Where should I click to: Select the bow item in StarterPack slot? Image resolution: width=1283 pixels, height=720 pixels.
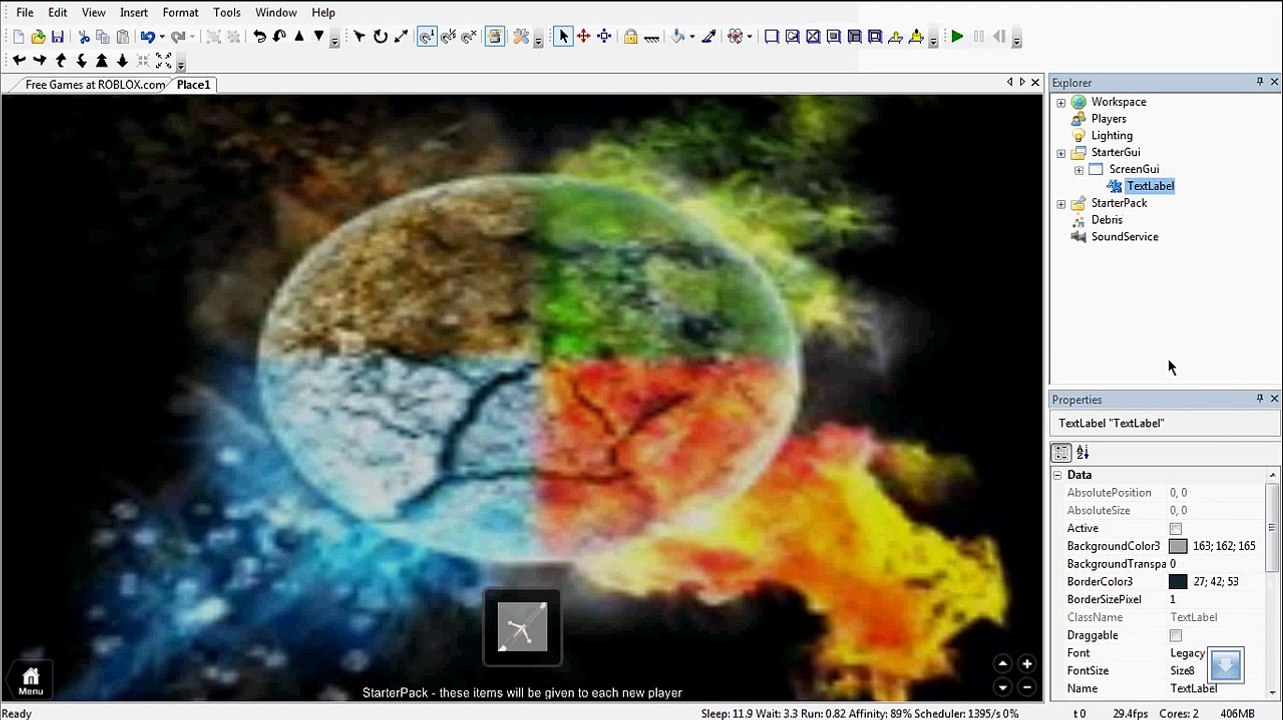pyautogui.click(x=522, y=627)
